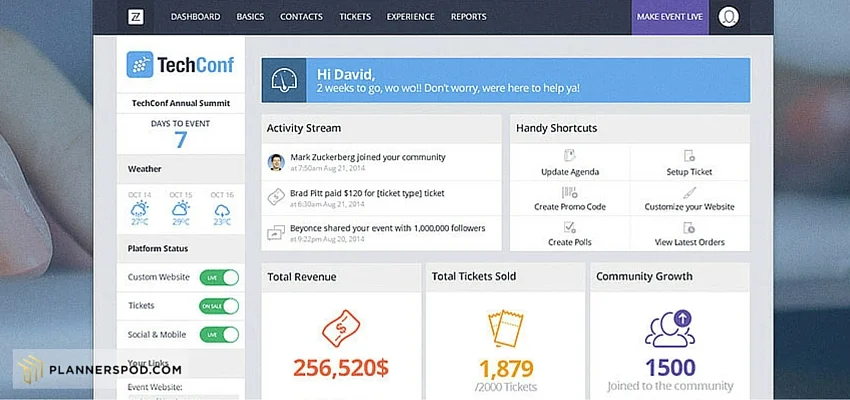Open the View Latest Orders shortcut
The height and width of the screenshot is (400, 850).
(690, 242)
